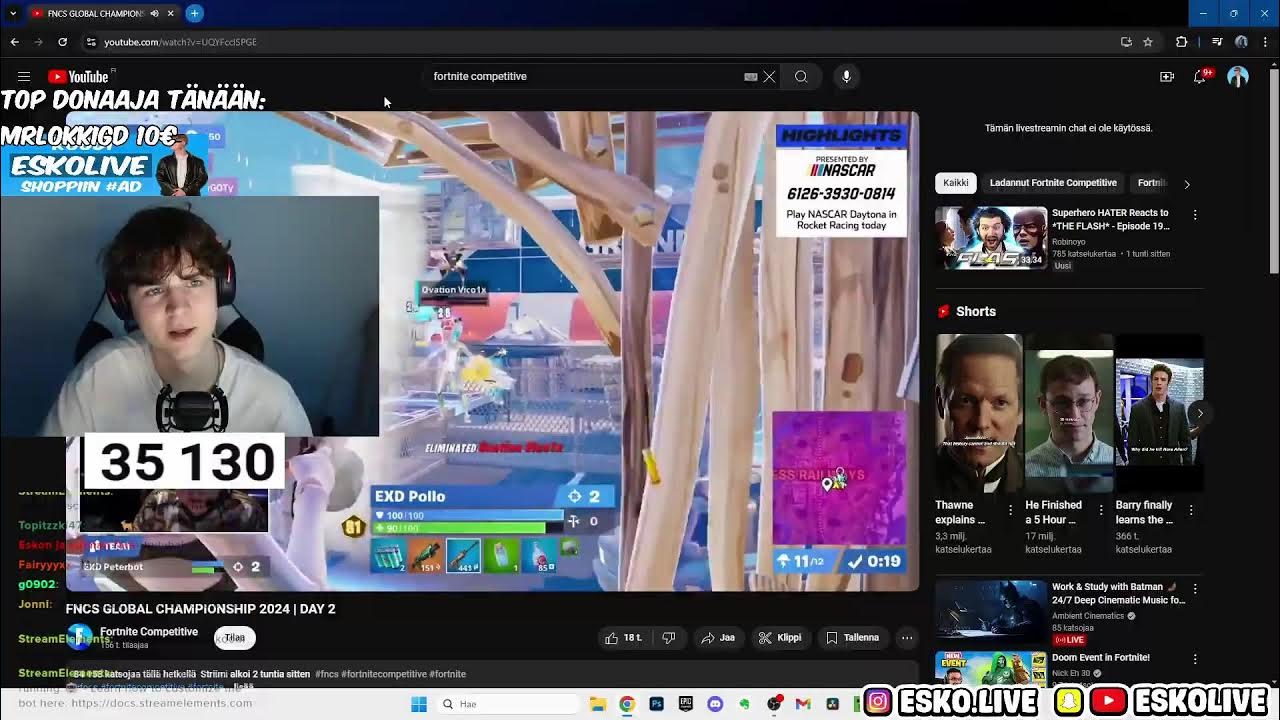Open the Fortnite Competitive channel name

tap(149, 631)
